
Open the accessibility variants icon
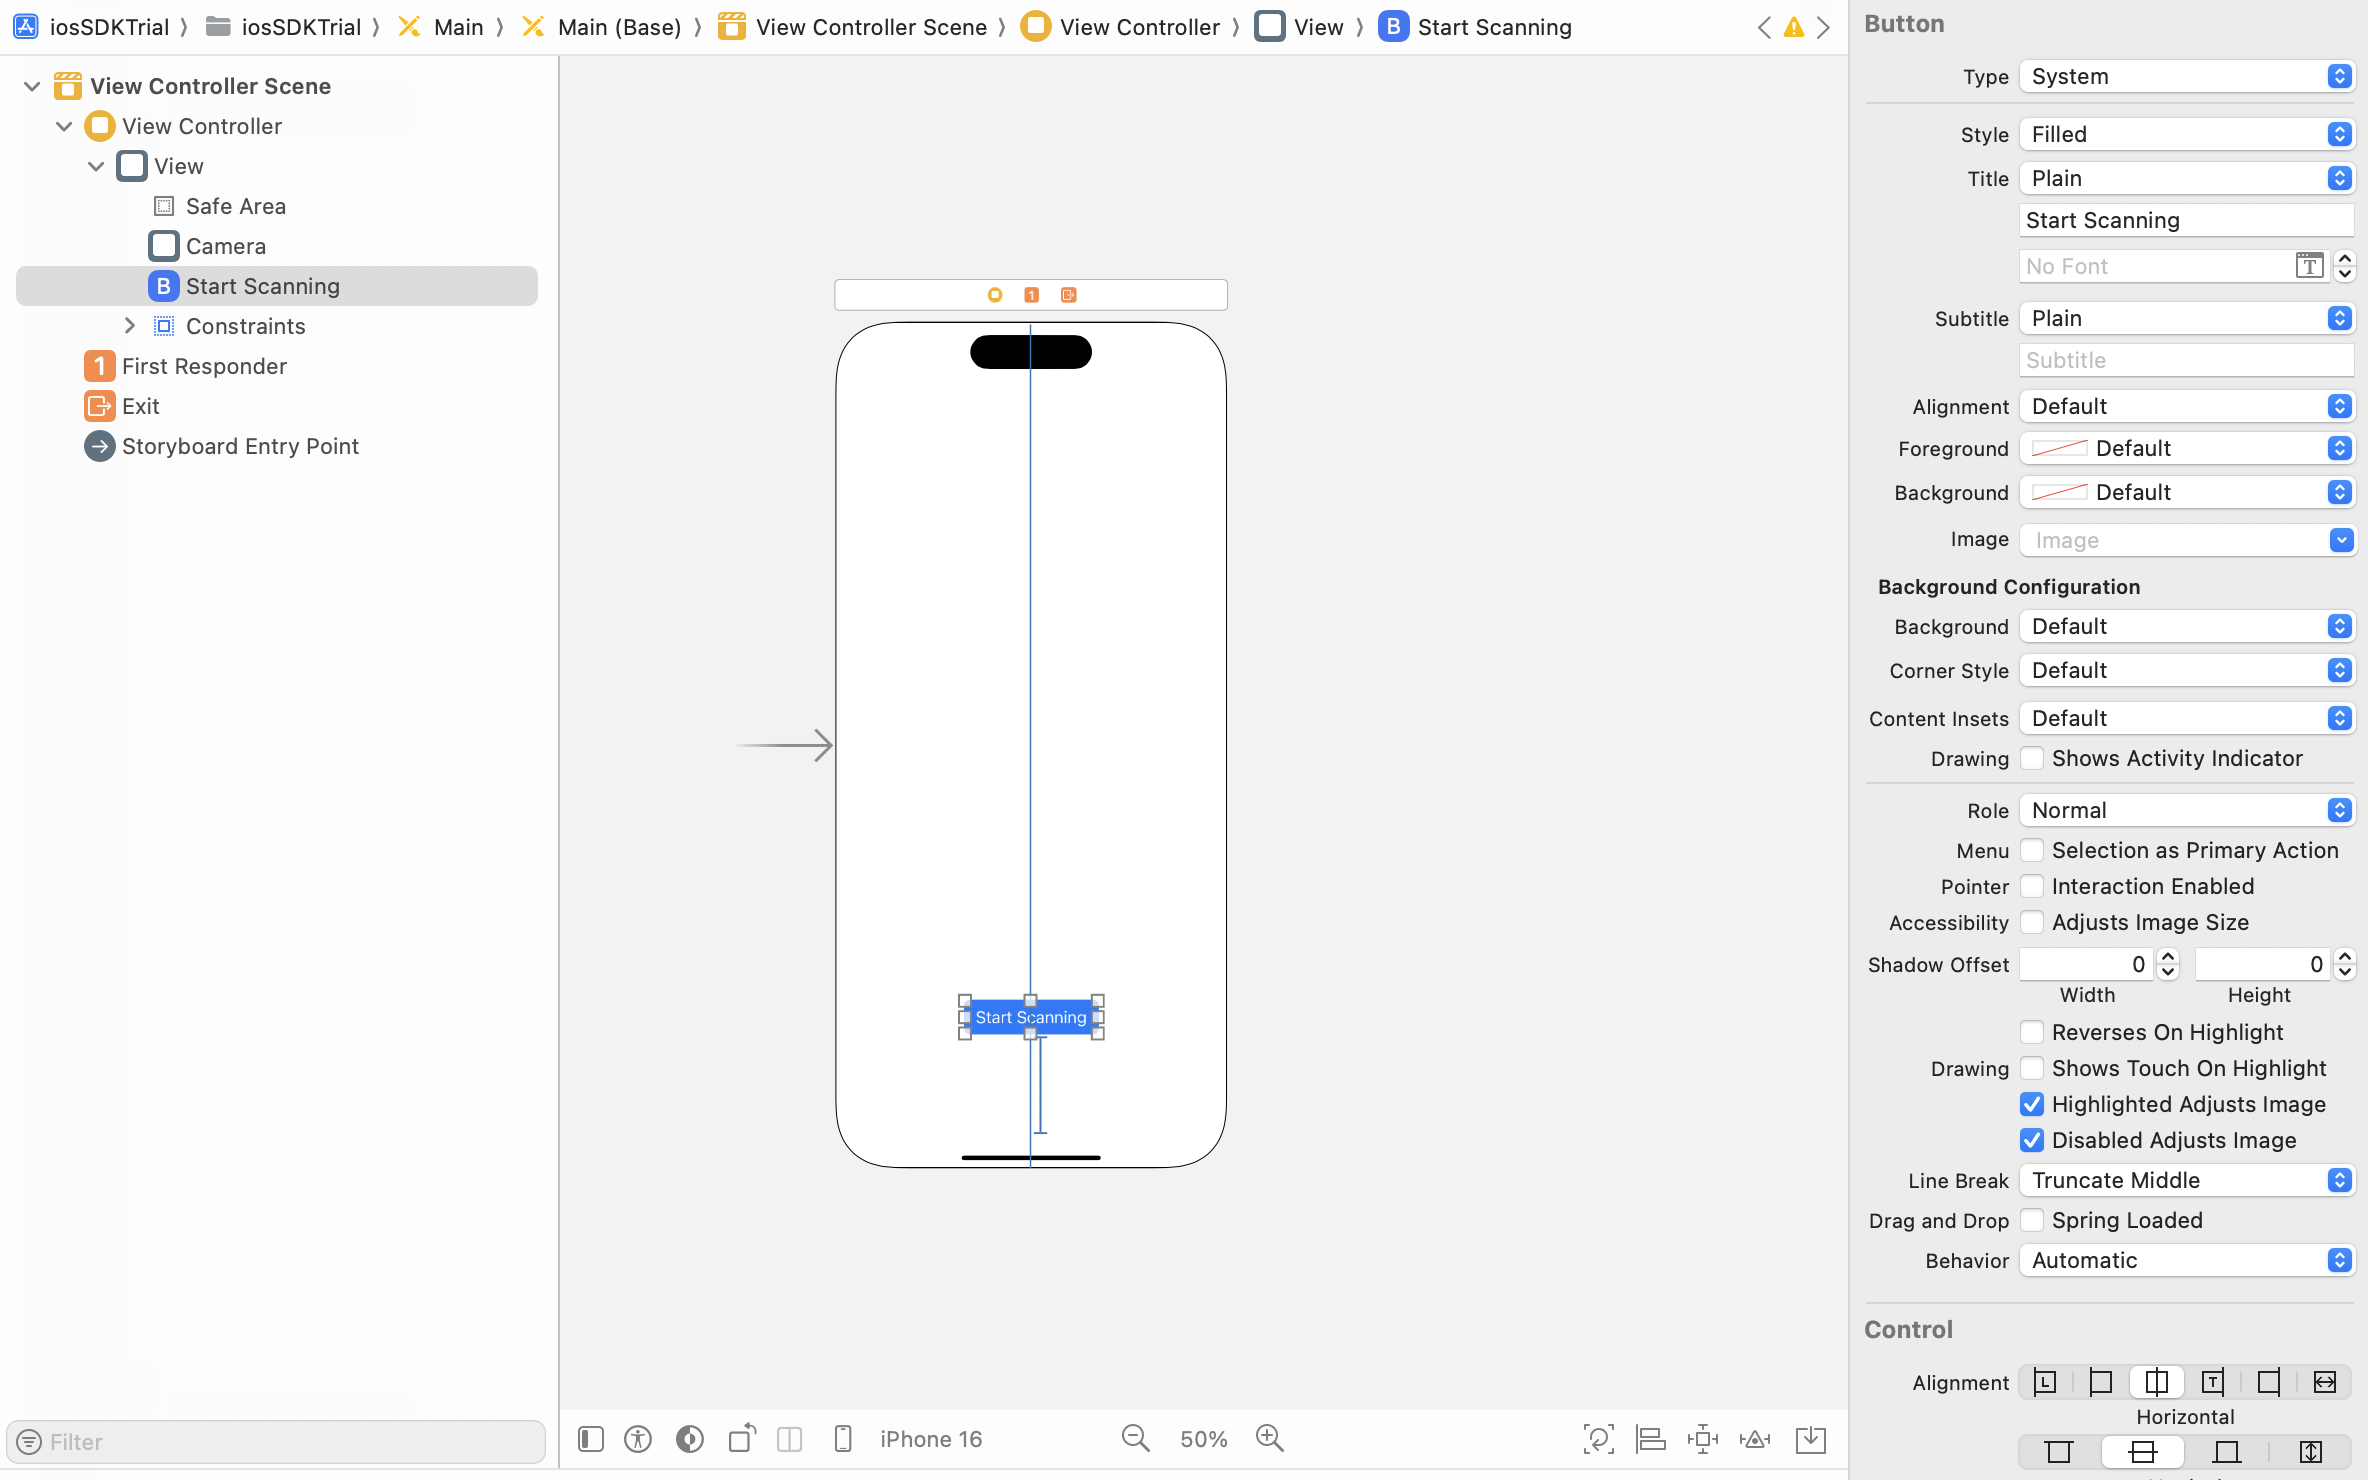coord(638,1438)
